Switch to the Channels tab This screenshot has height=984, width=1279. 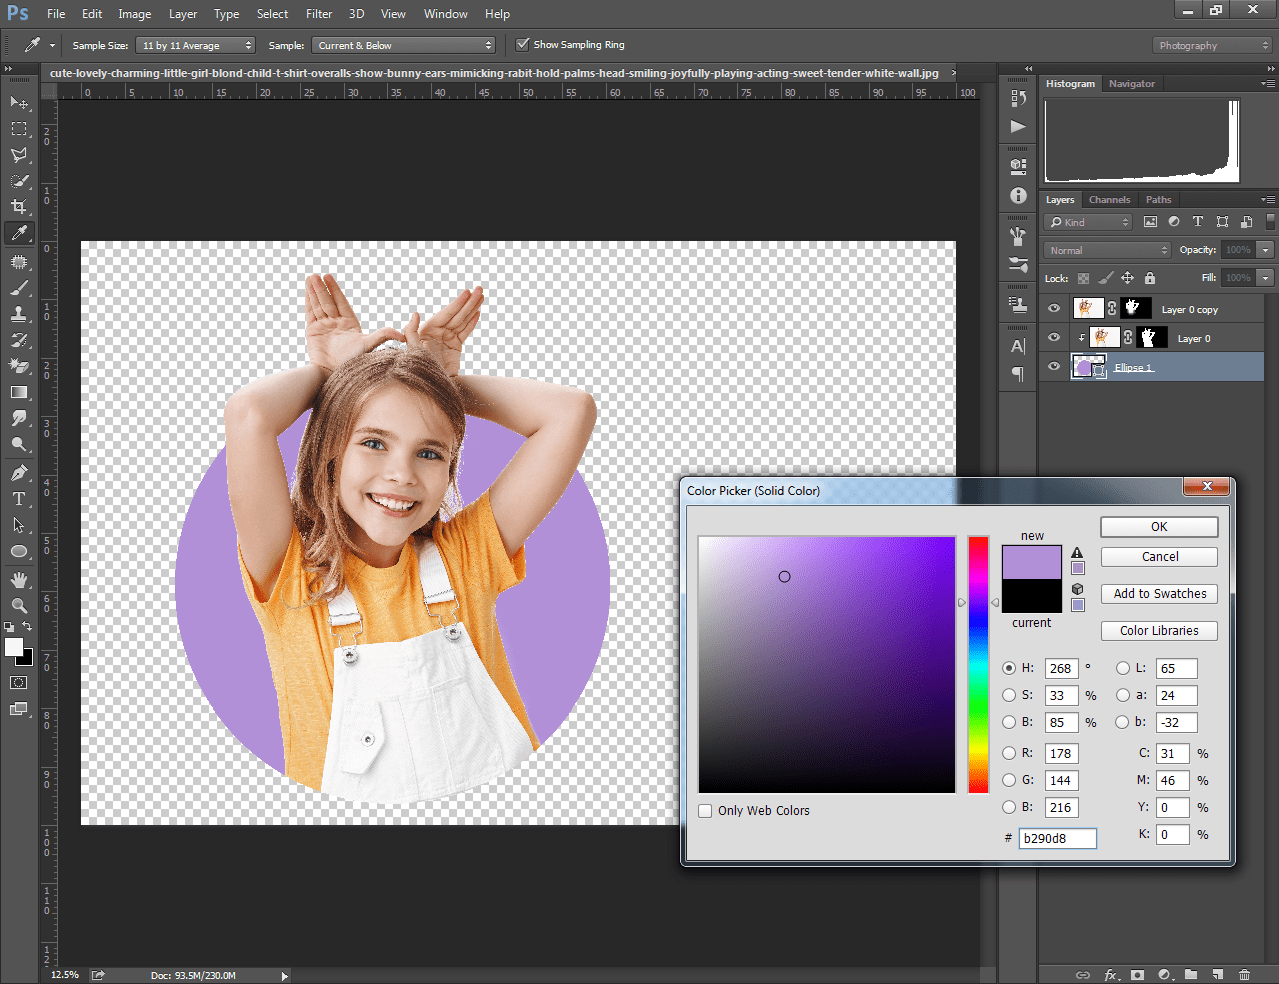[x=1109, y=200]
